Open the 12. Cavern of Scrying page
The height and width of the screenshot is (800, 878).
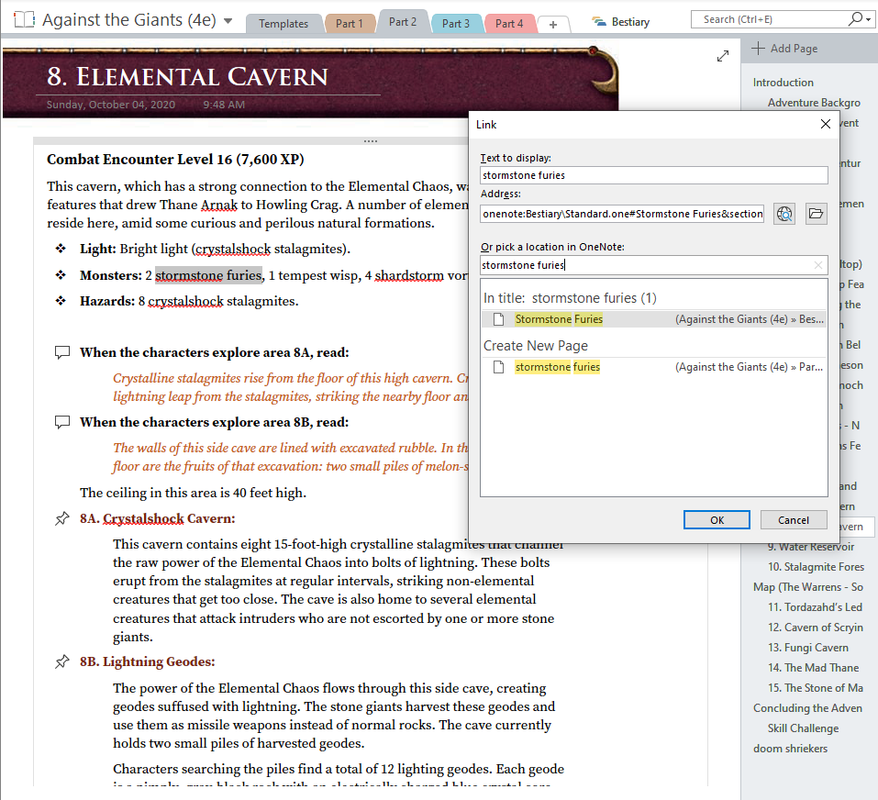(815, 627)
